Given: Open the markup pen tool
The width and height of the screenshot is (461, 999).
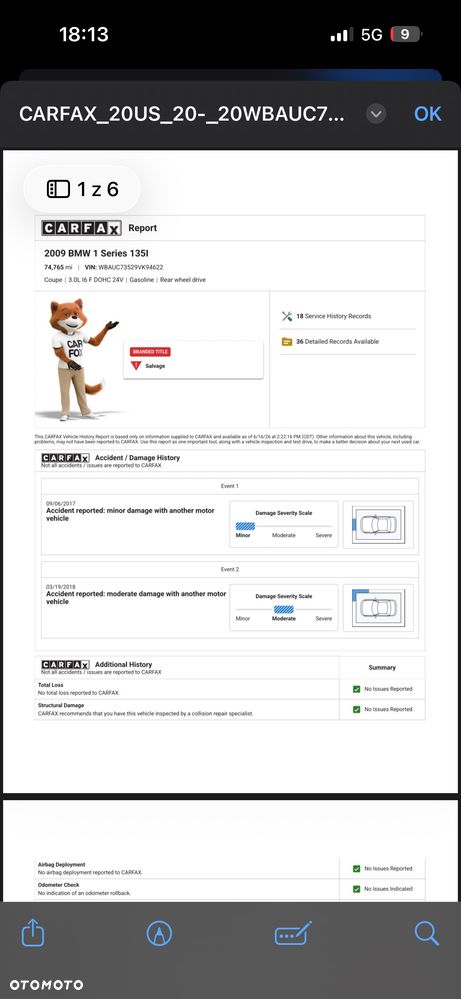Looking at the screenshot, I should click(159, 934).
